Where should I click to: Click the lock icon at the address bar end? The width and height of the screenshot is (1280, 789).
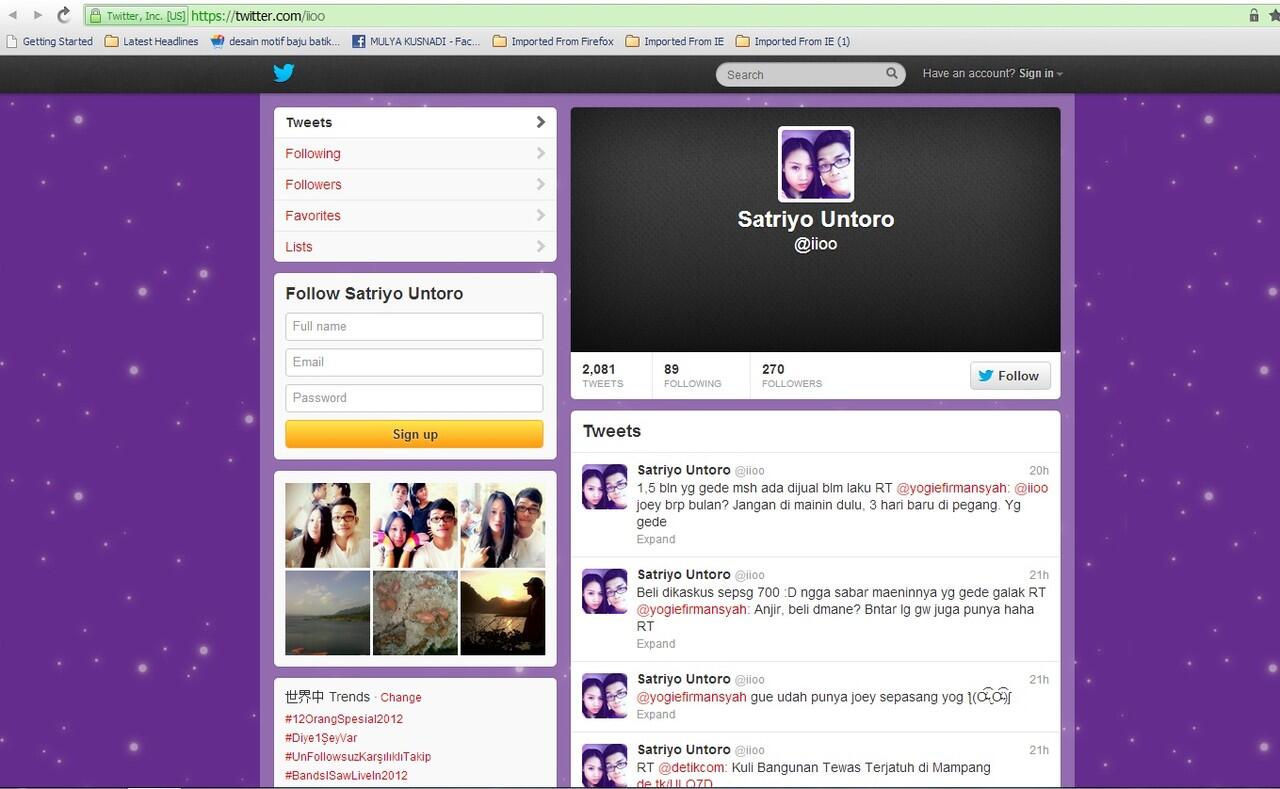pyautogui.click(x=1254, y=15)
